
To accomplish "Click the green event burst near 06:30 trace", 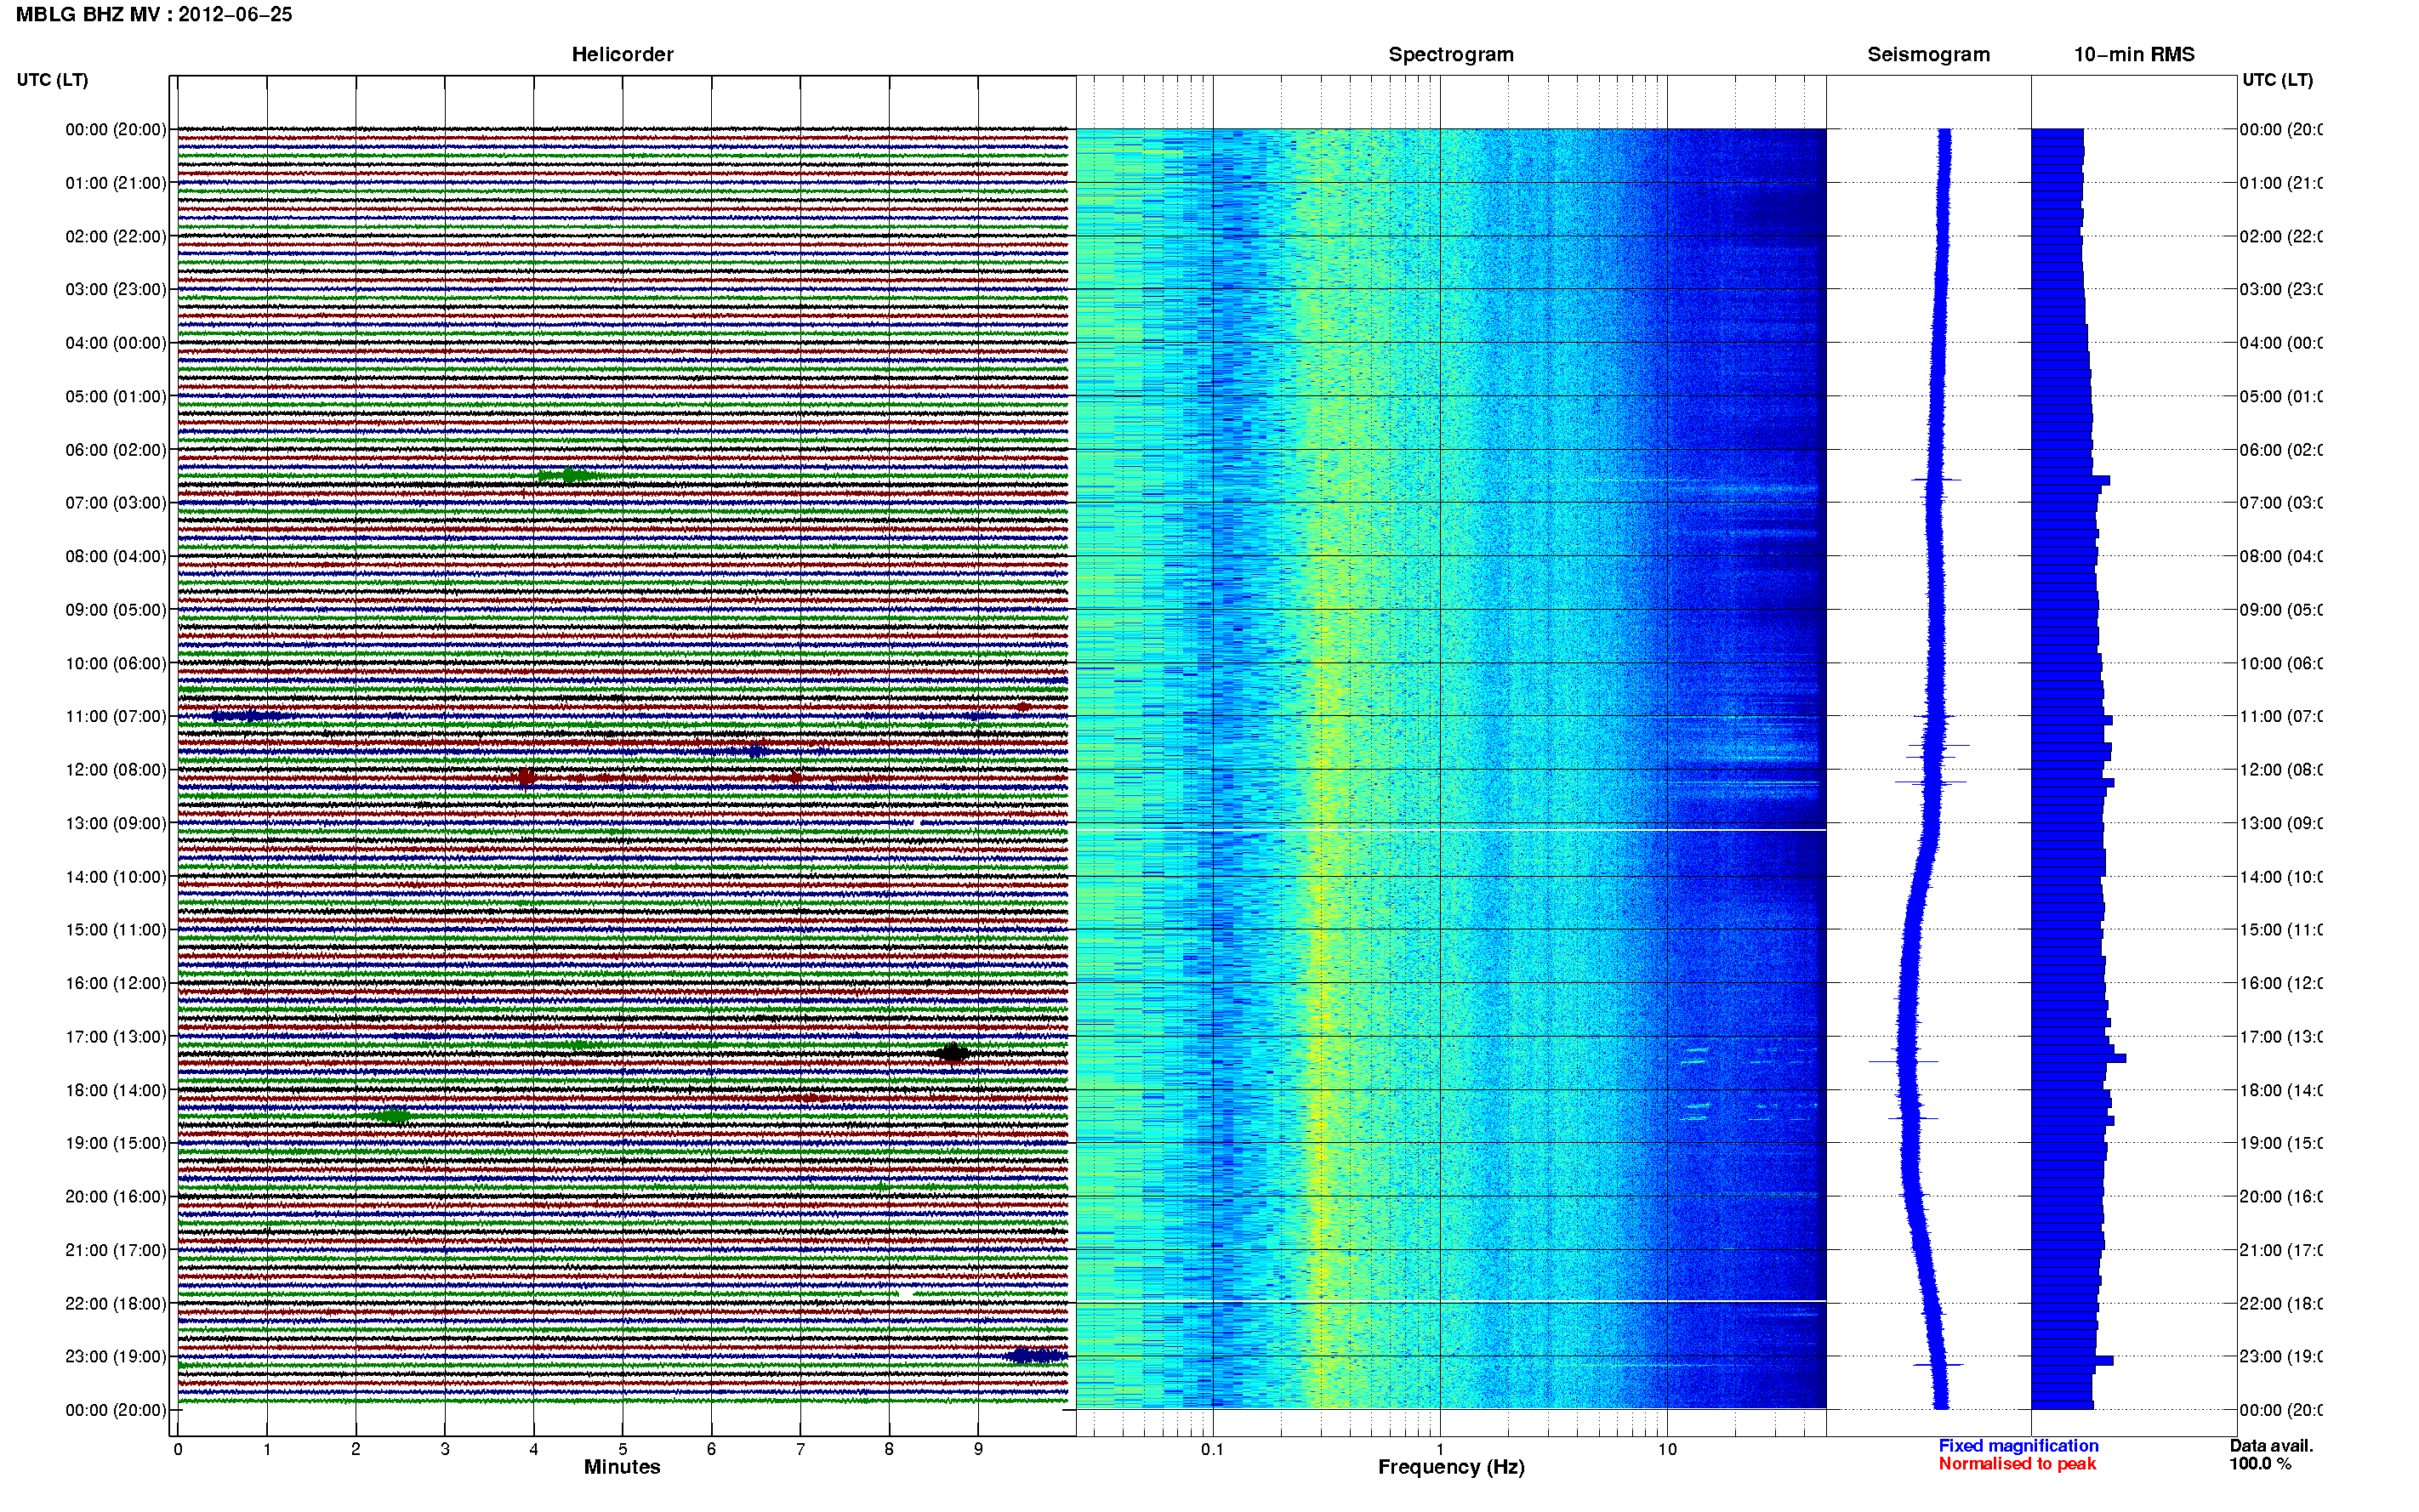I will coord(570,475).
